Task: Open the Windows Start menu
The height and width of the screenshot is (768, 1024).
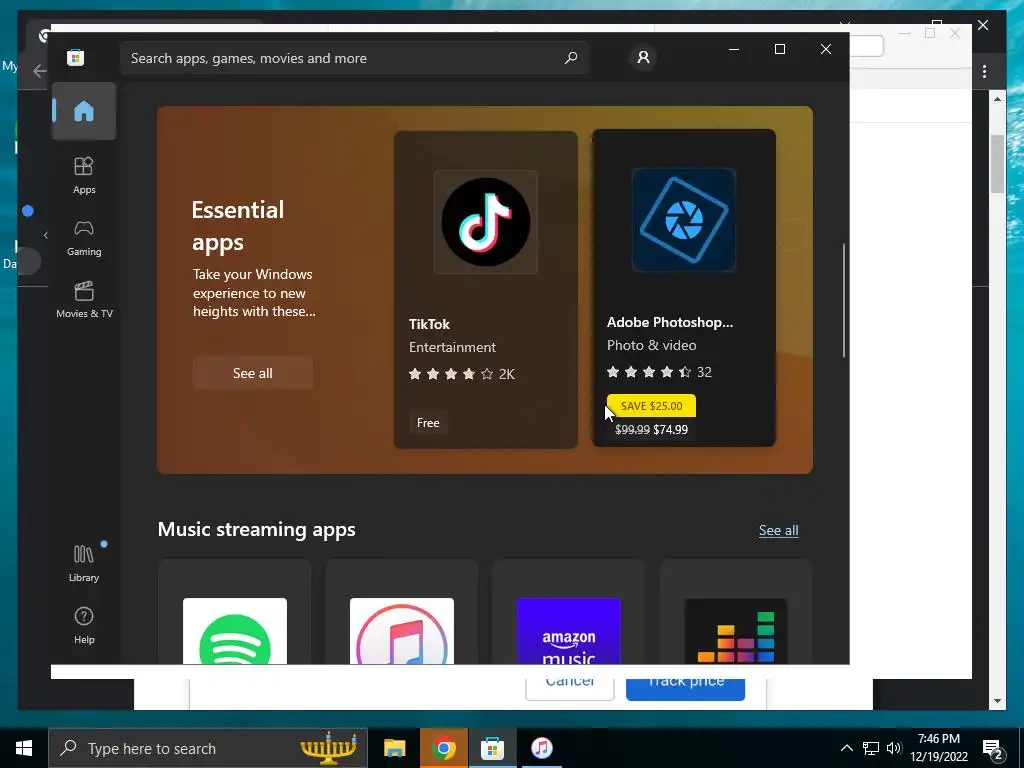Action: [x=24, y=748]
